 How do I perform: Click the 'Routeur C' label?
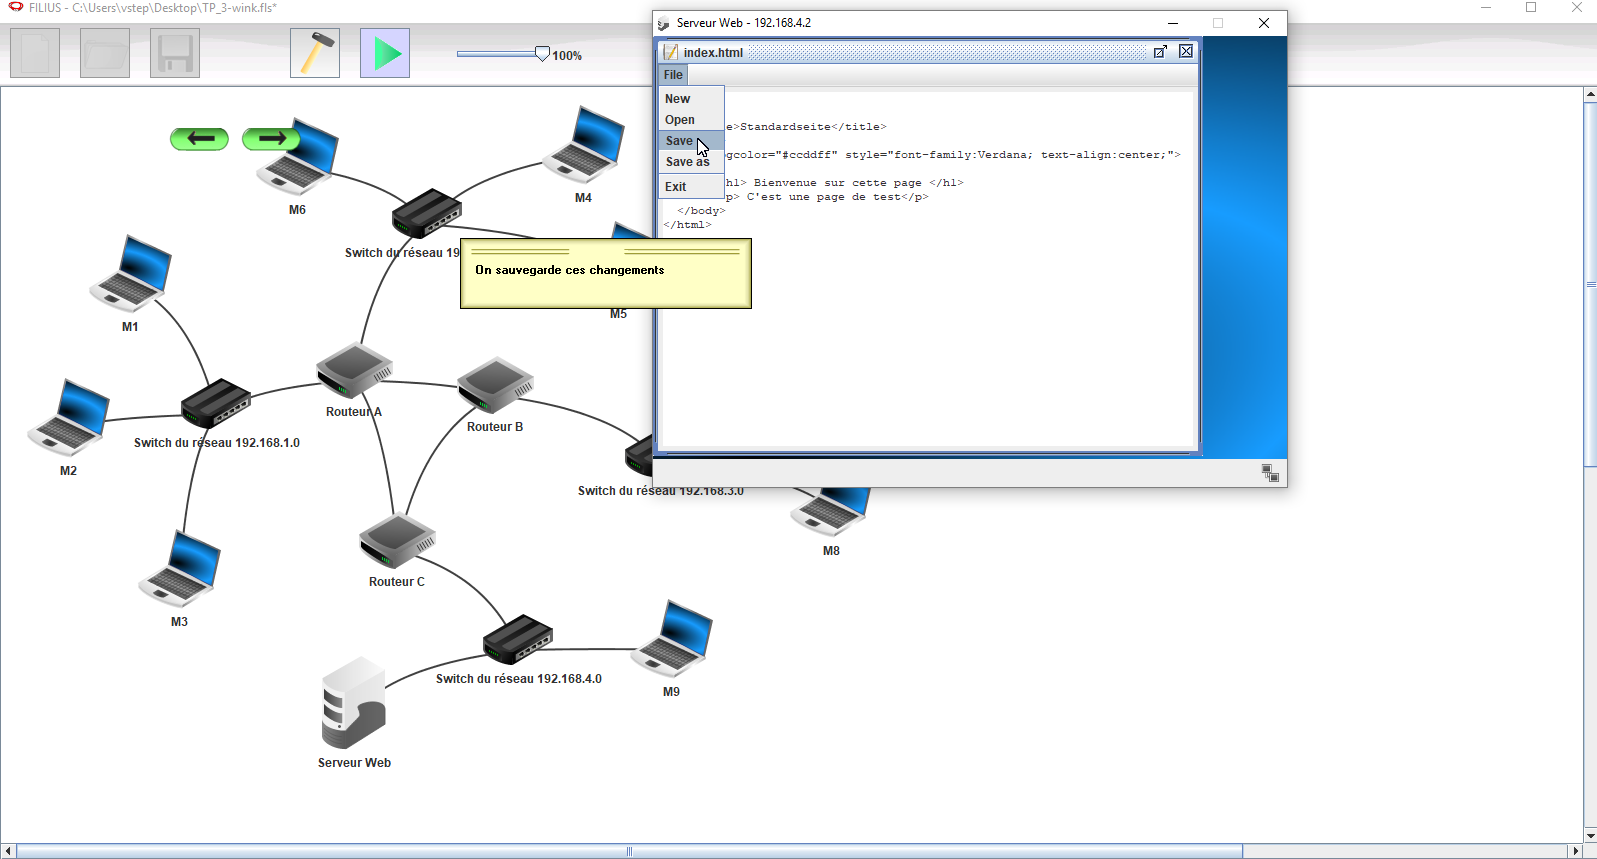tap(397, 582)
